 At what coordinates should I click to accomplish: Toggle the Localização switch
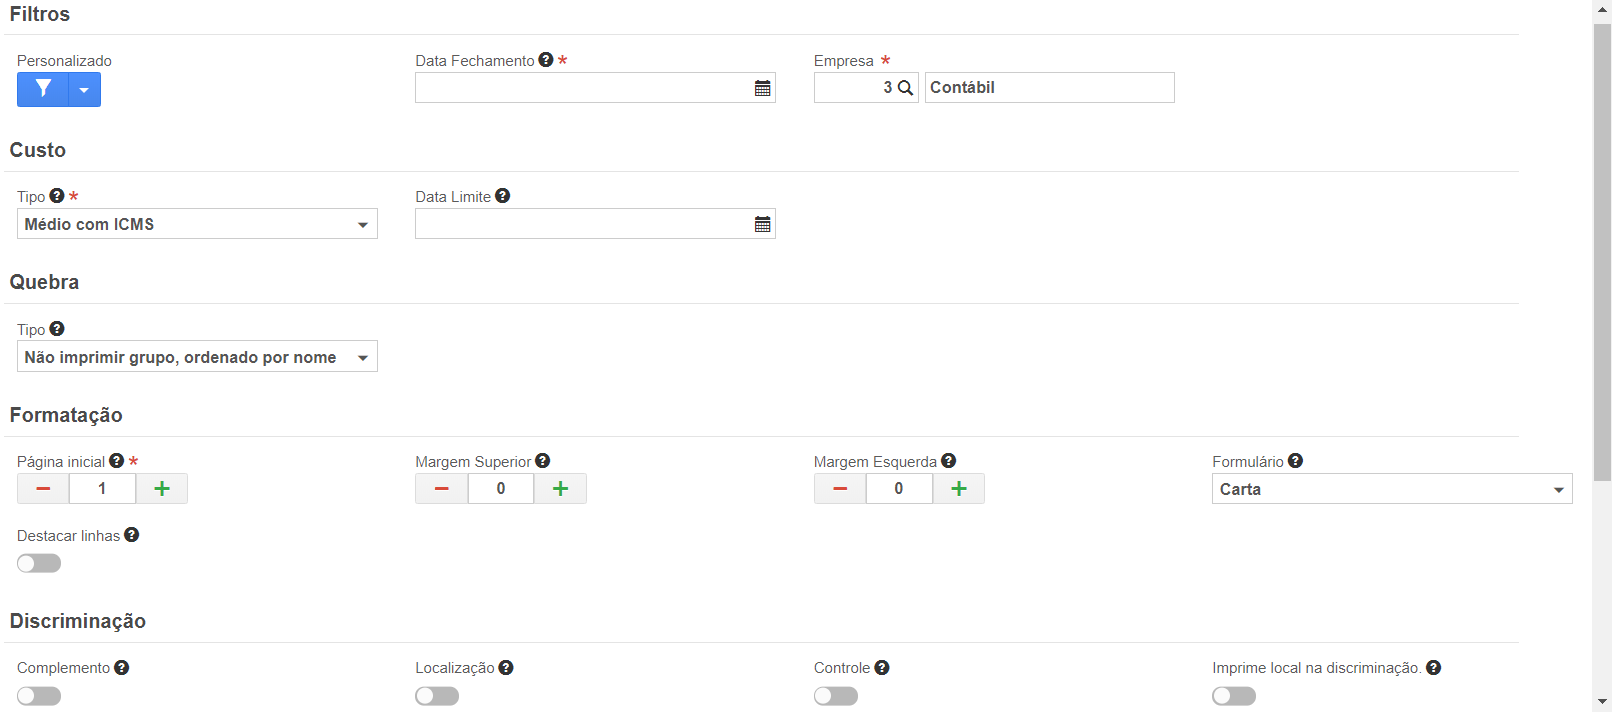tap(437, 695)
